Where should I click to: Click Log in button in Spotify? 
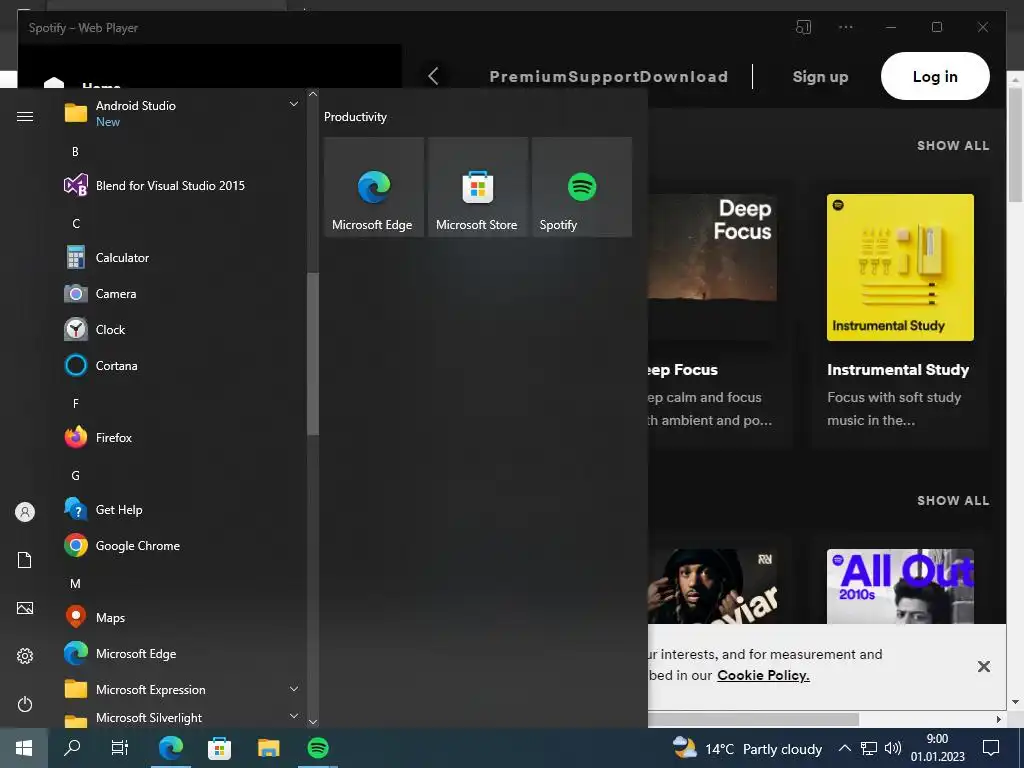935,76
